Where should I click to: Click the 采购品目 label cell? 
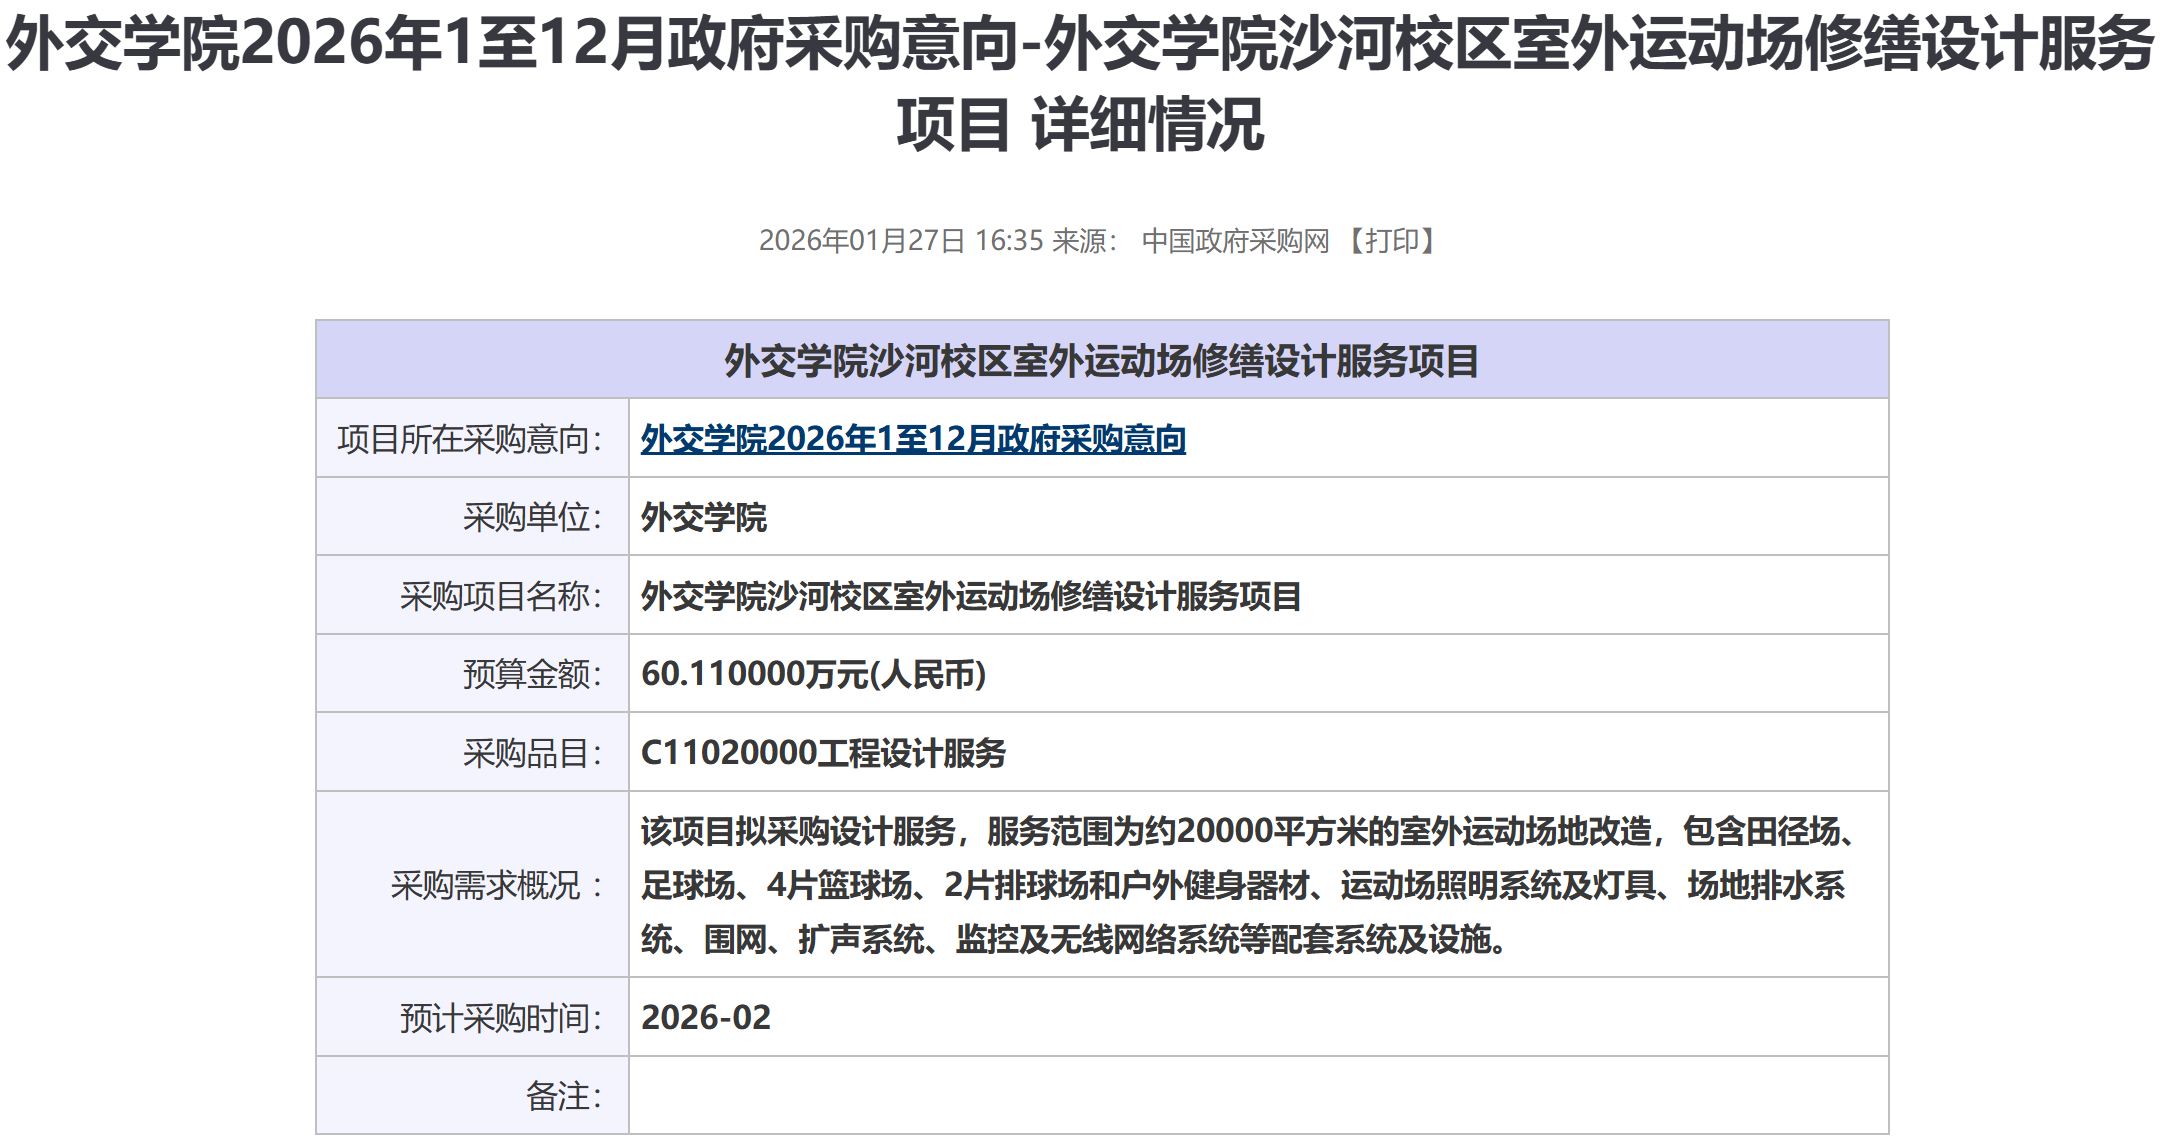point(532,753)
